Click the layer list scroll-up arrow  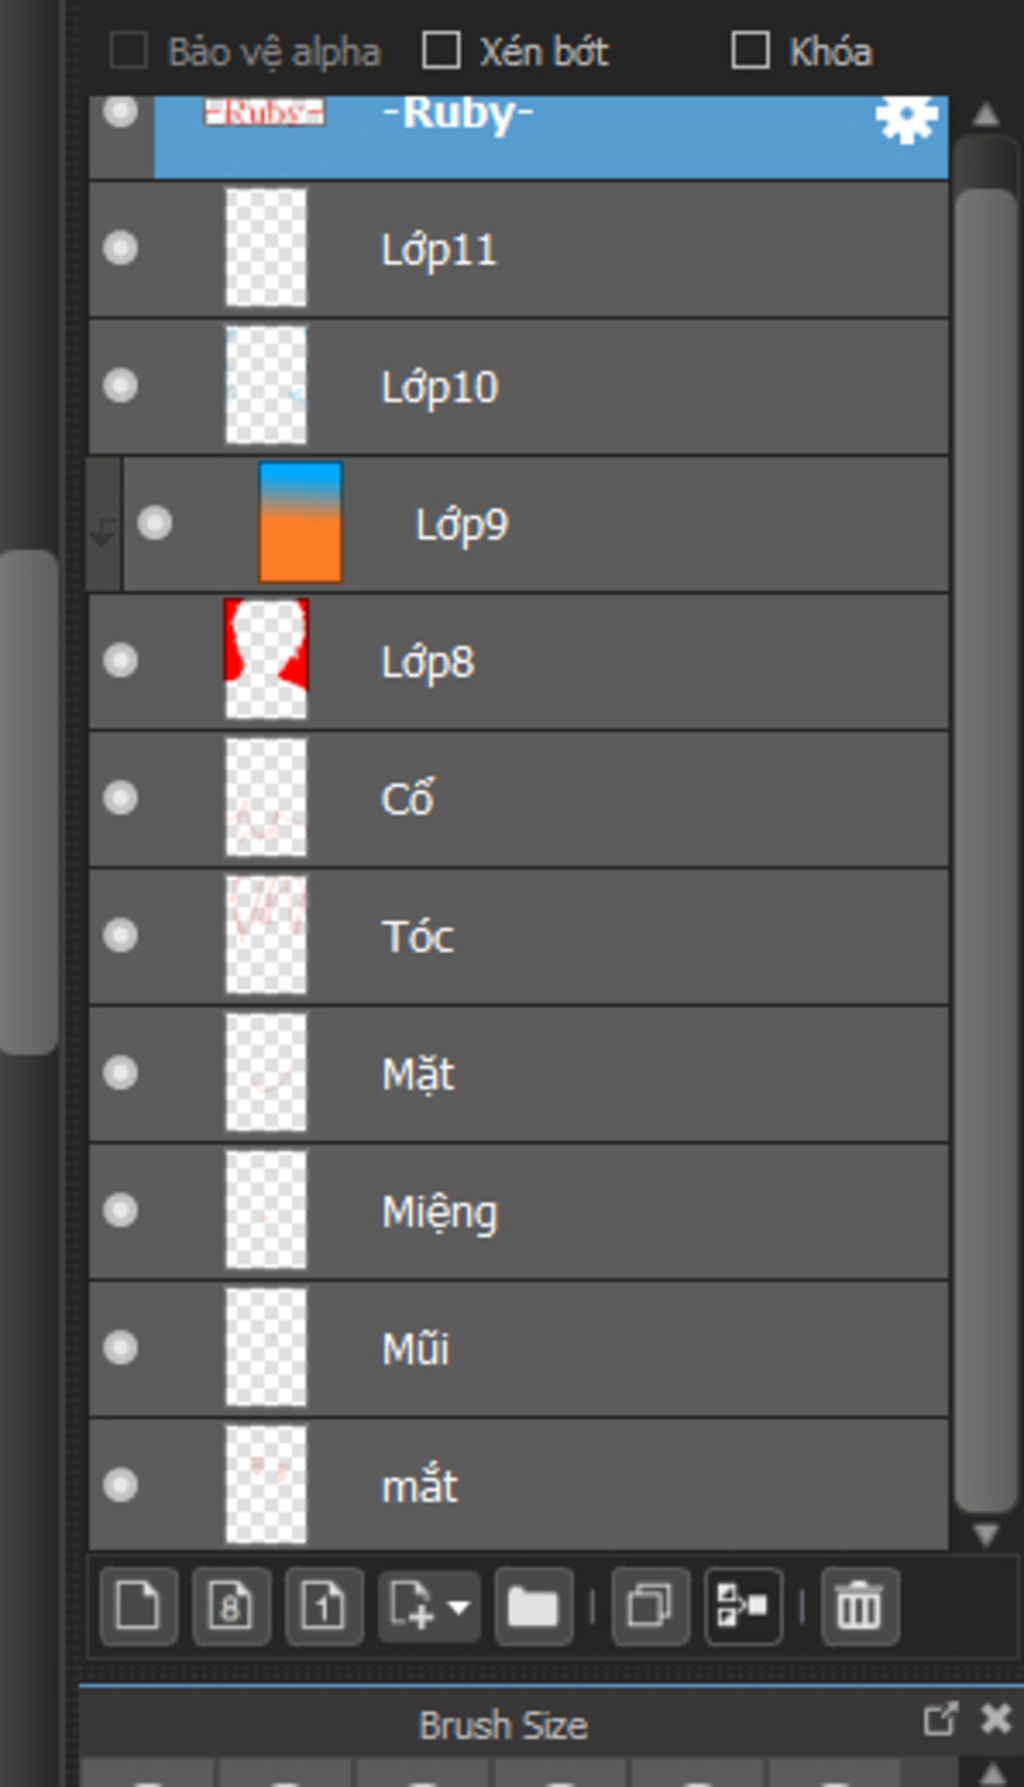986,115
